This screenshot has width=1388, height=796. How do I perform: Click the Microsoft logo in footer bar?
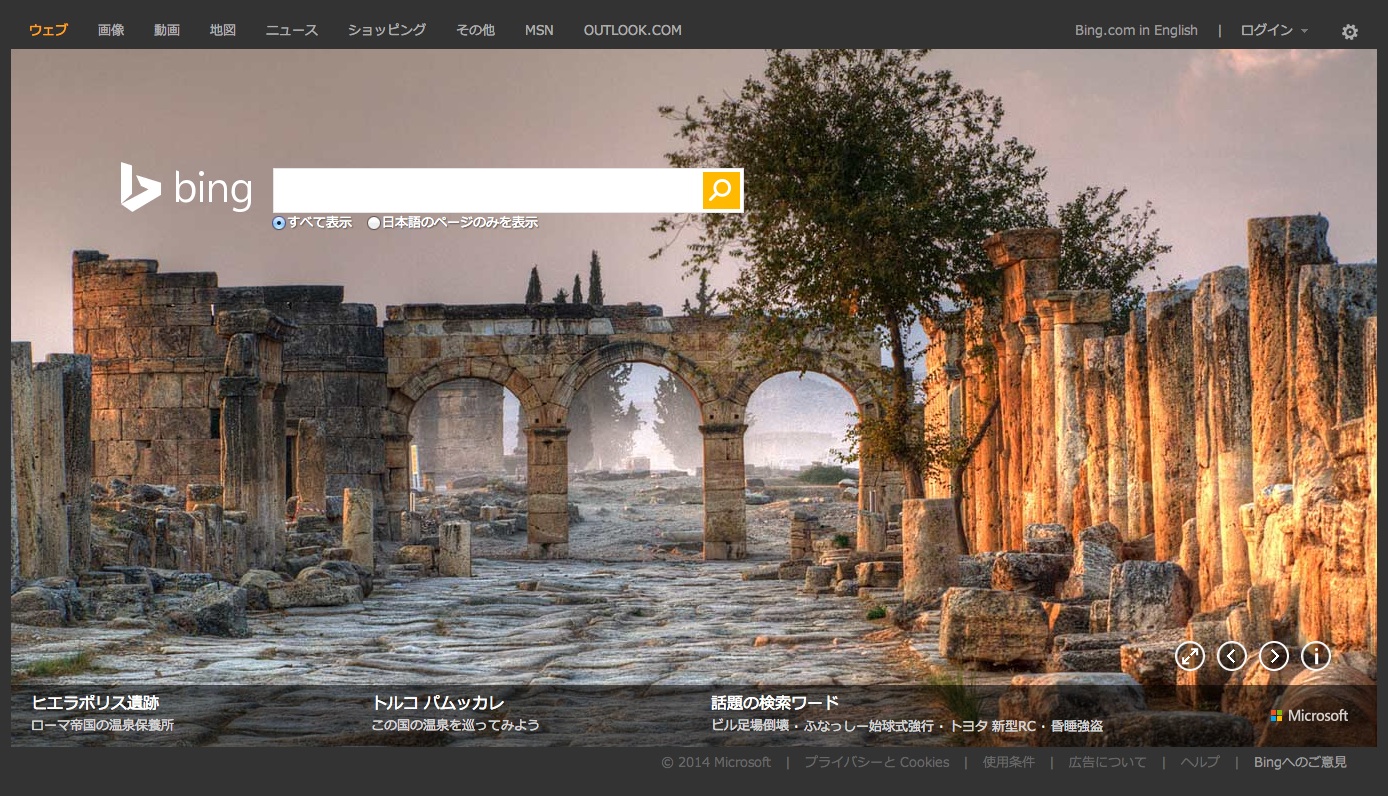pyautogui.click(x=1309, y=716)
